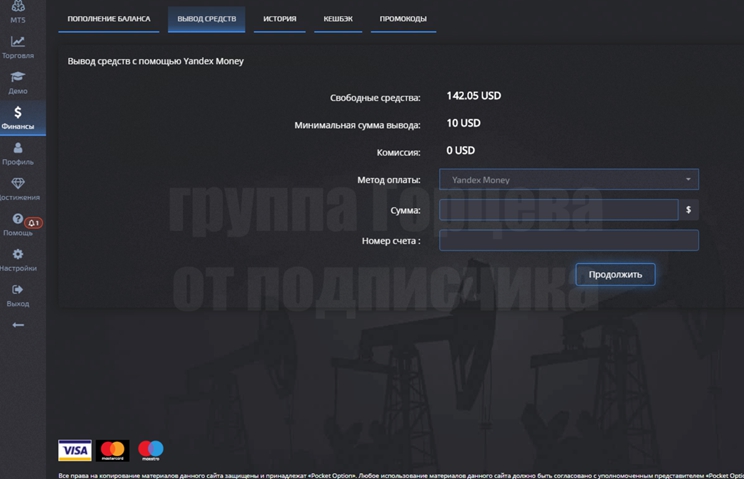Click the Visa logo in footer
This screenshot has height=479, width=744.
(x=74, y=450)
